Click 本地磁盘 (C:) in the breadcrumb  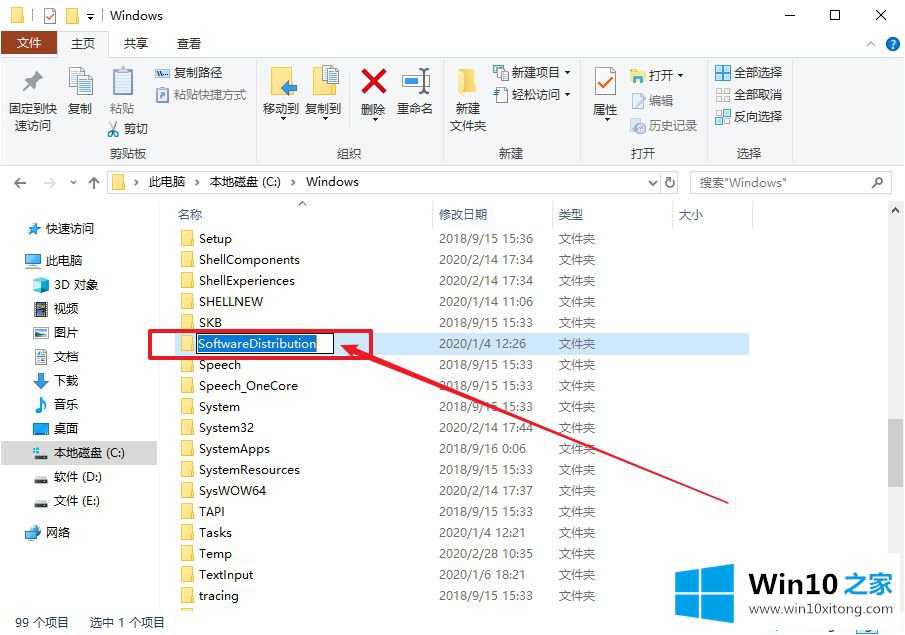245,182
